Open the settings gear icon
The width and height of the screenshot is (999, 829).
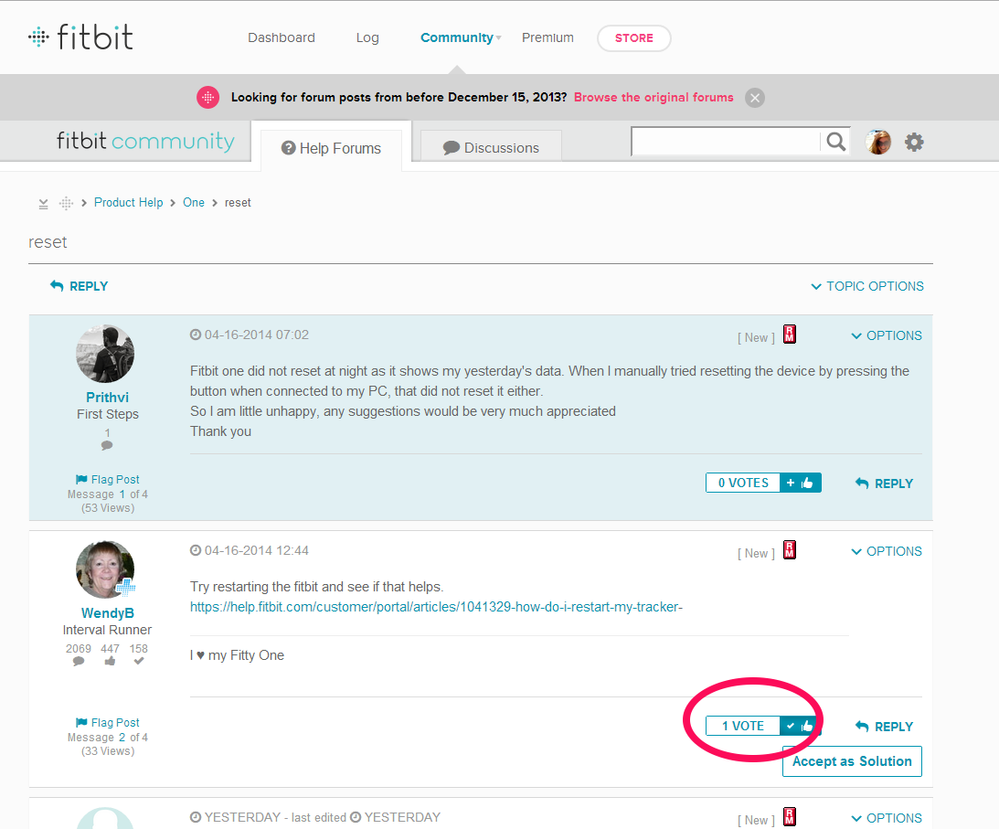tap(914, 142)
